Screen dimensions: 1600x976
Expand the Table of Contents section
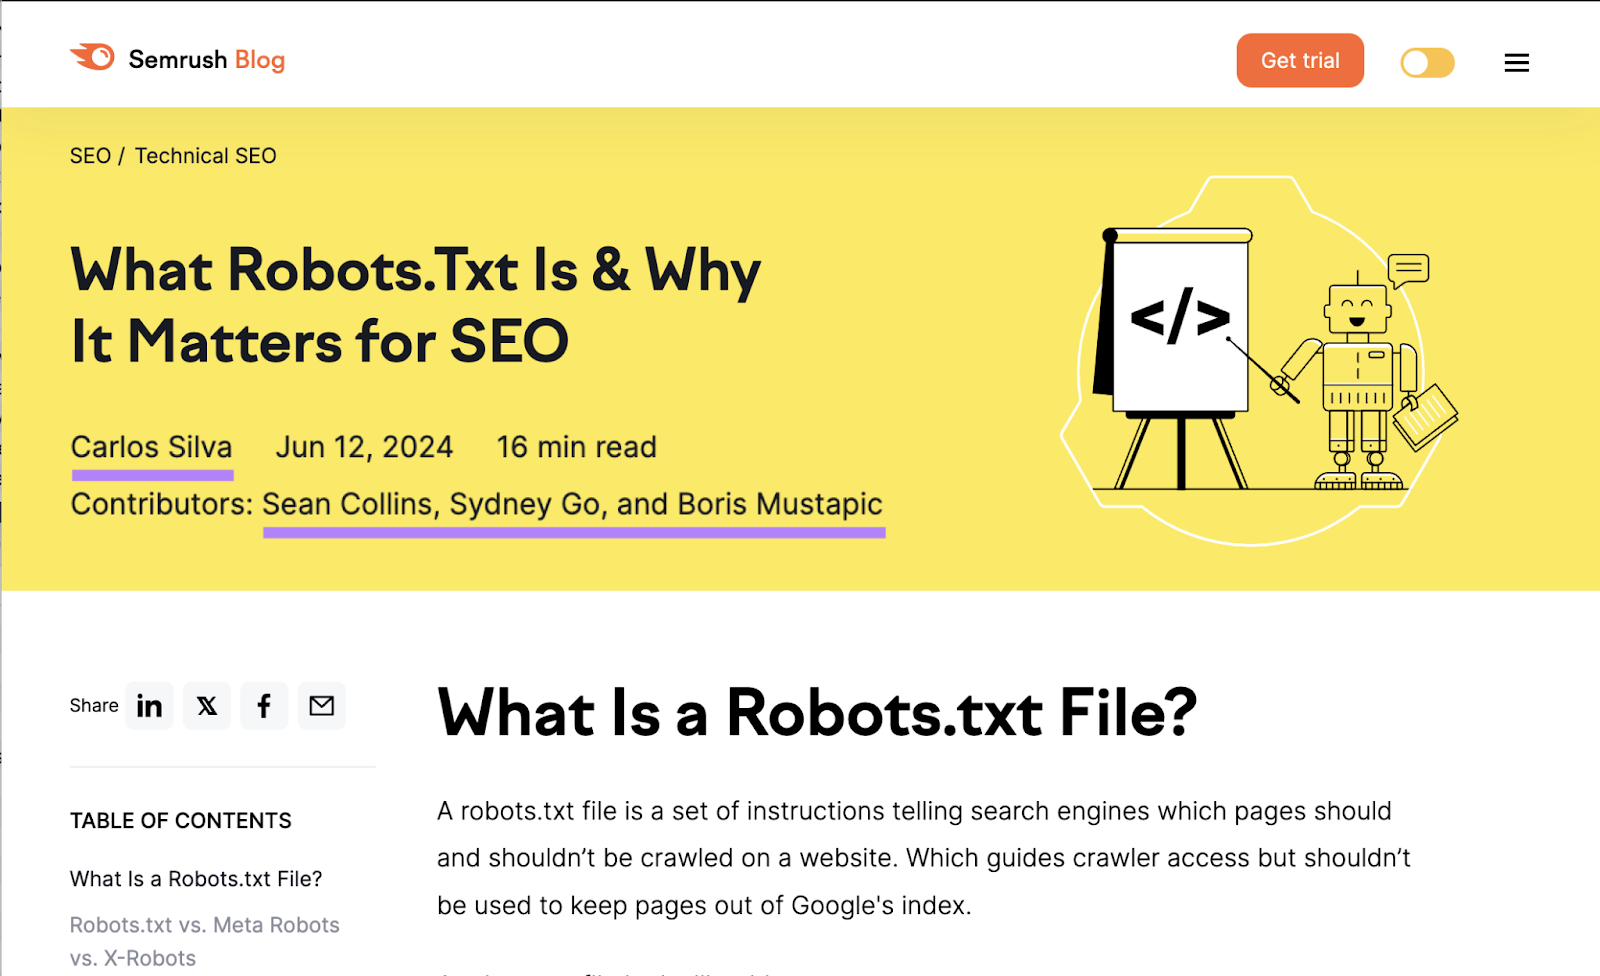point(180,820)
